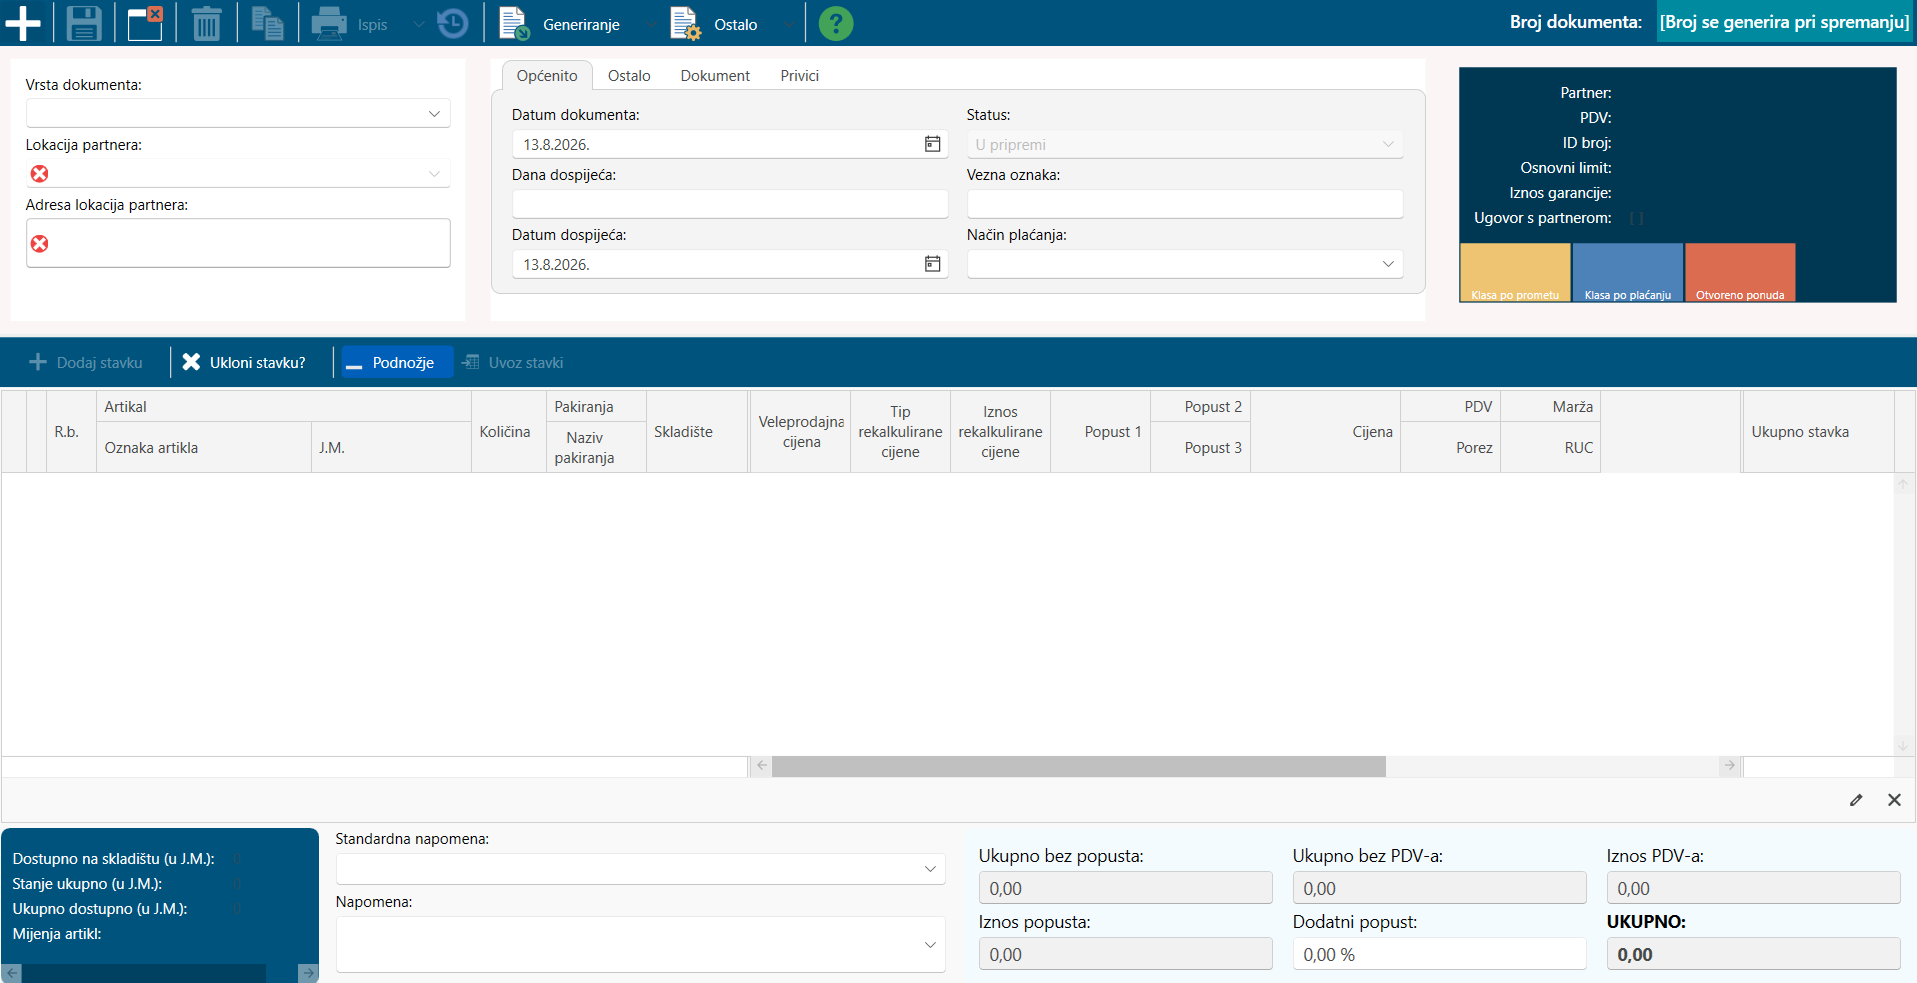This screenshot has width=1917, height=983.
Task: Click the Ukupno stavka column header
Action: (1818, 432)
